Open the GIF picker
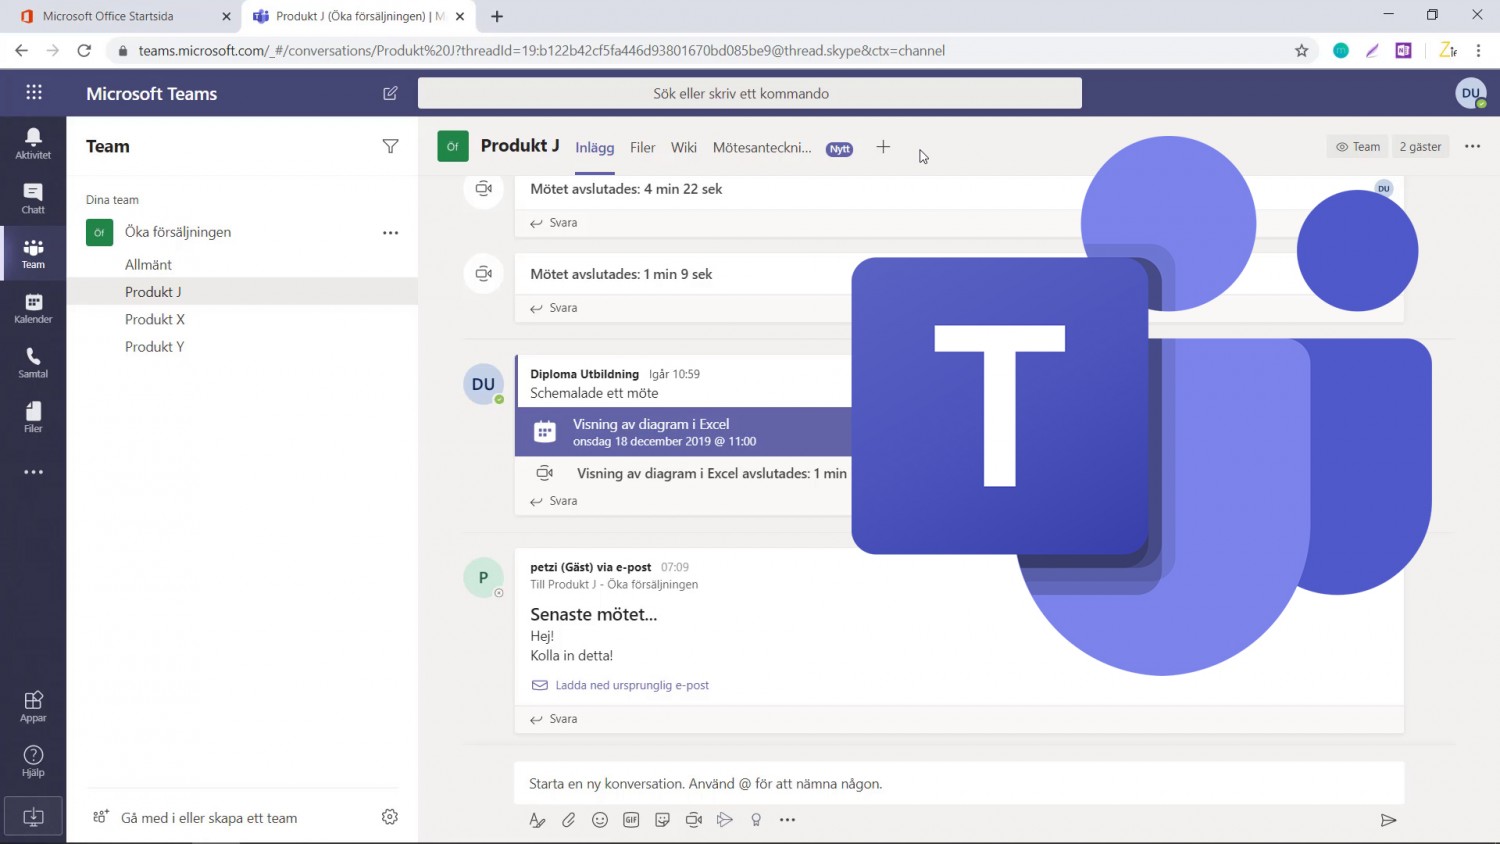The width and height of the screenshot is (1500, 844). pos(631,820)
